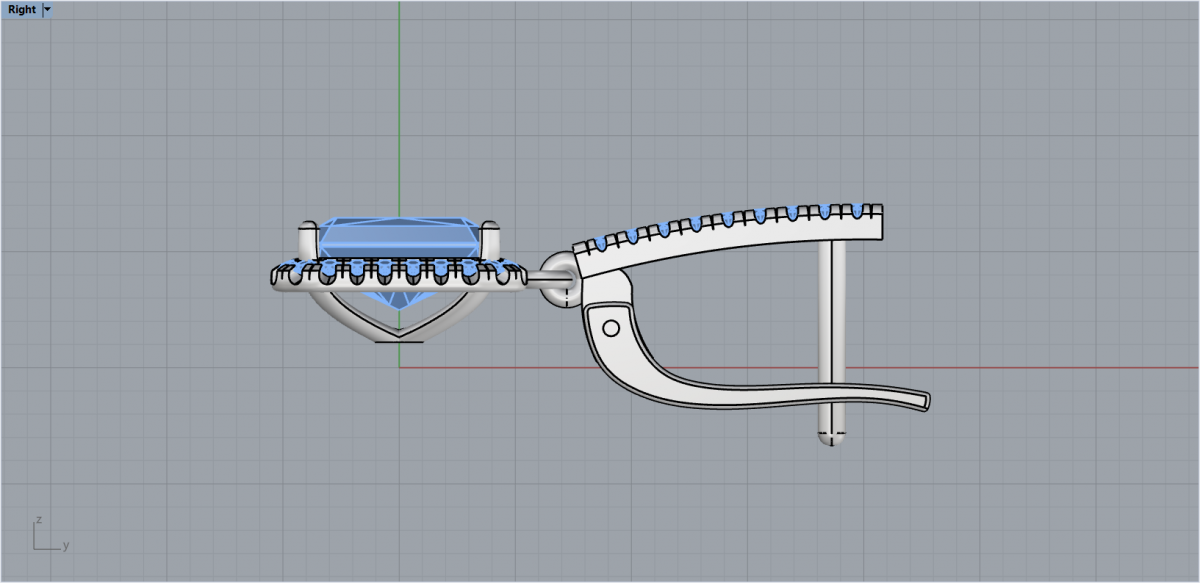Viewport: 1200px width, 583px height.
Task: Click the red horizontal axis line
Action: point(1050,367)
